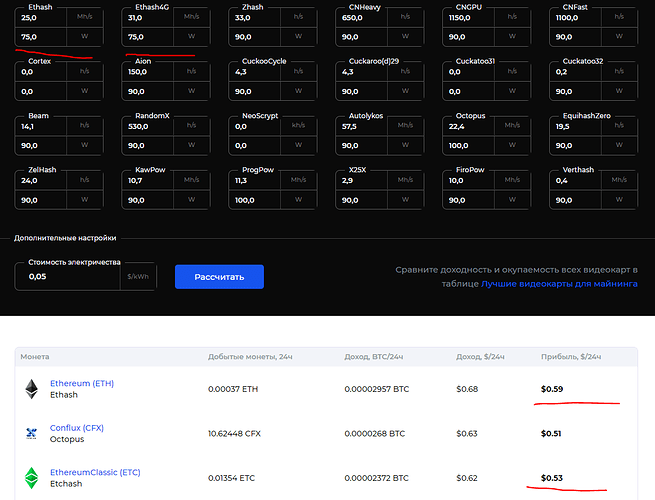Edit the Aion hashrate field 150,0
This screenshot has height=500, width=655.
148,72
